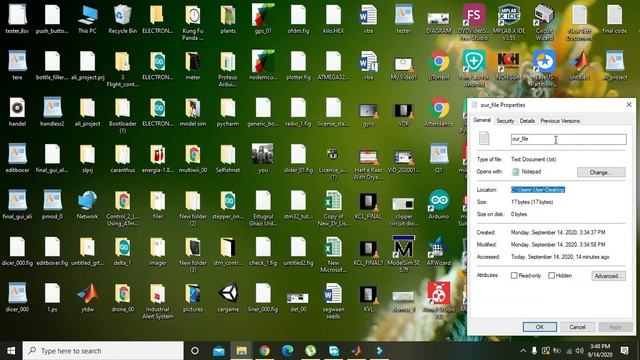Image resolution: width=640 pixels, height=360 pixels.
Task: Open the Previous Versions tab
Action: (560, 121)
